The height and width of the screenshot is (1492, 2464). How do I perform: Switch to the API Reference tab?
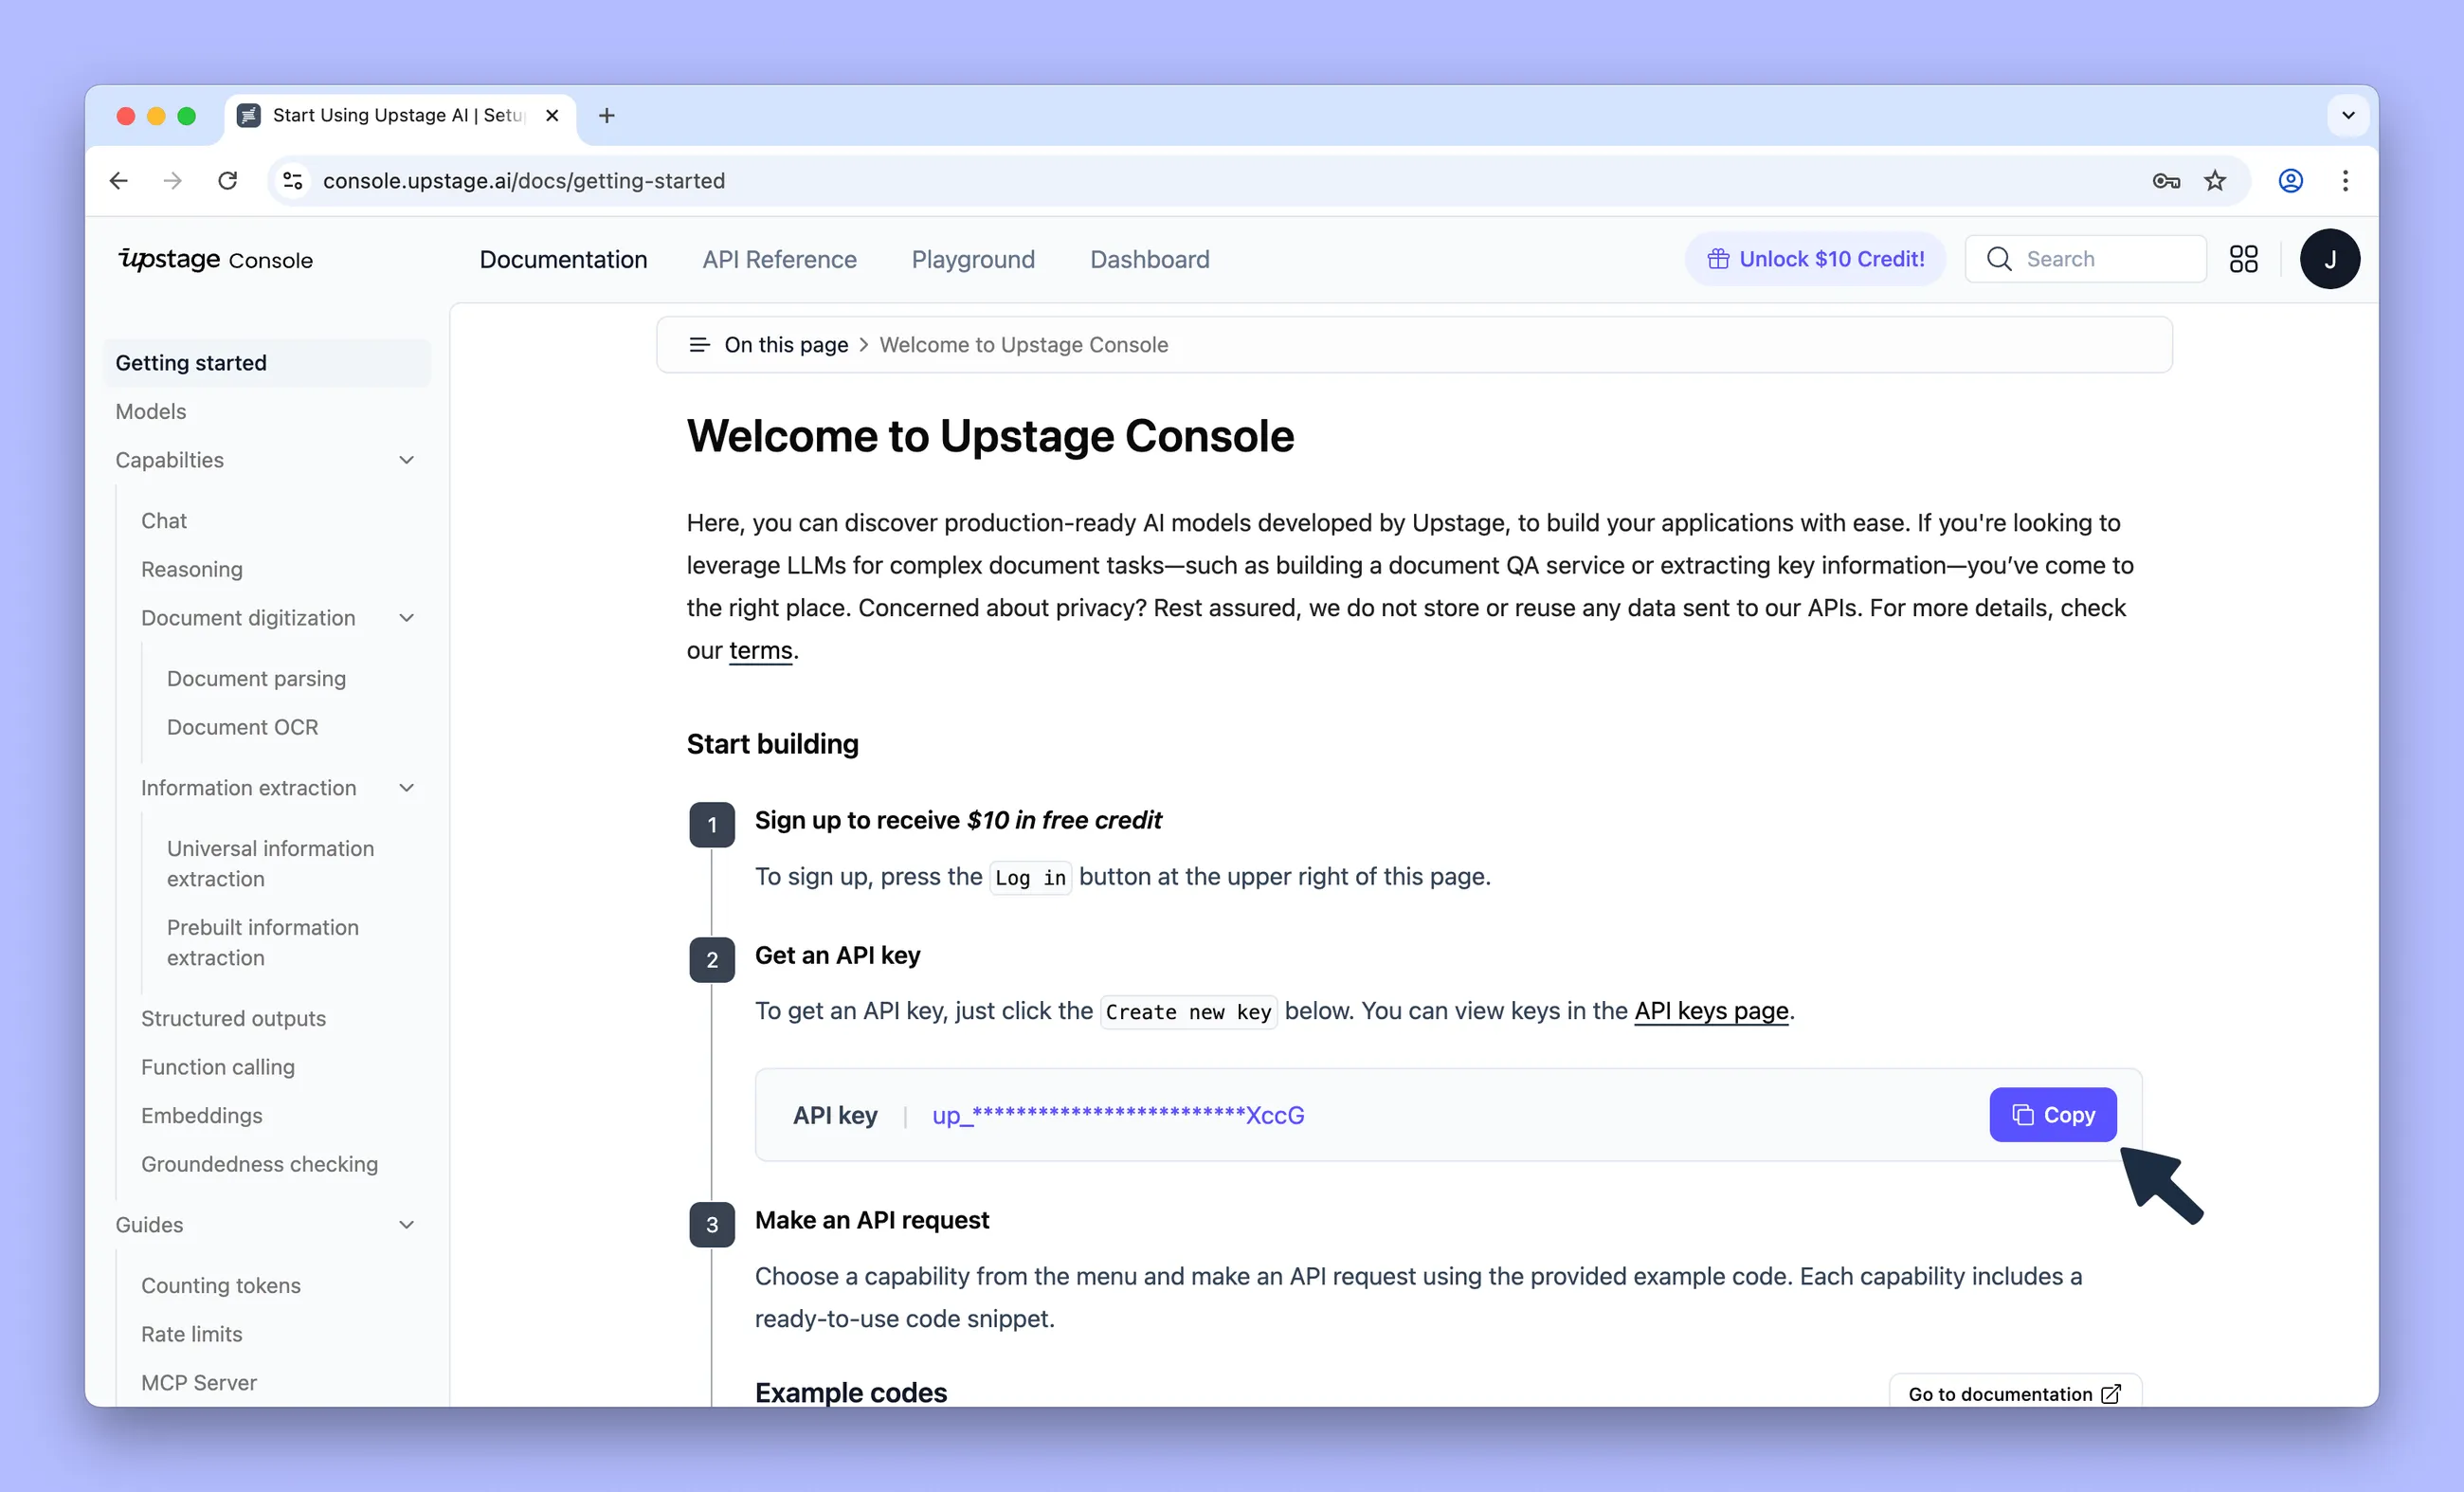pyautogui.click(x=779, y=260)
